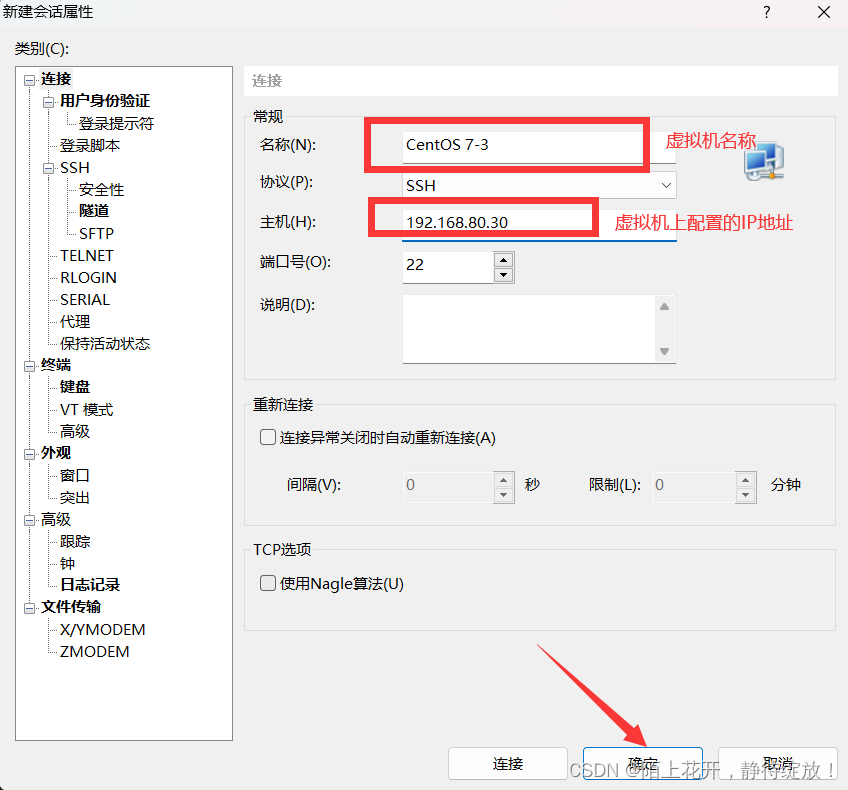The width and height of the screenshot is (848, 790).
Task: Collapse the 高级 category tree node
Action: coord(29,521)
